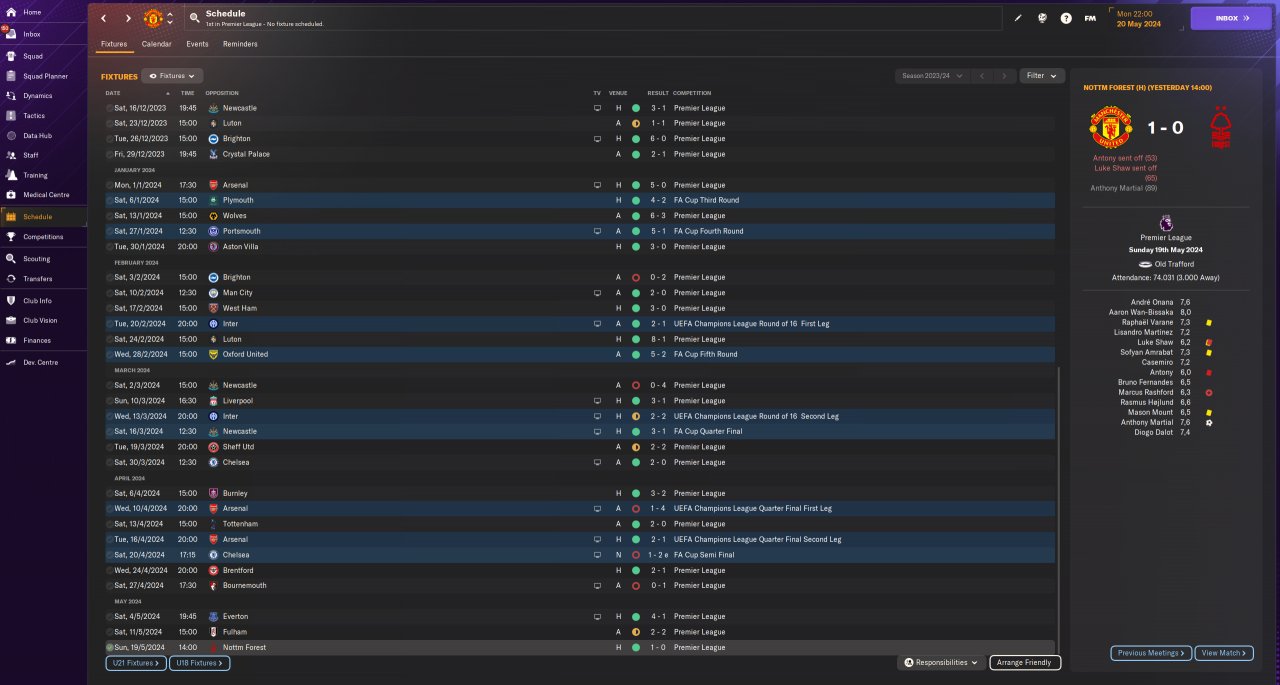Open the Inbox sidebar icon

(x=10, y=34)
